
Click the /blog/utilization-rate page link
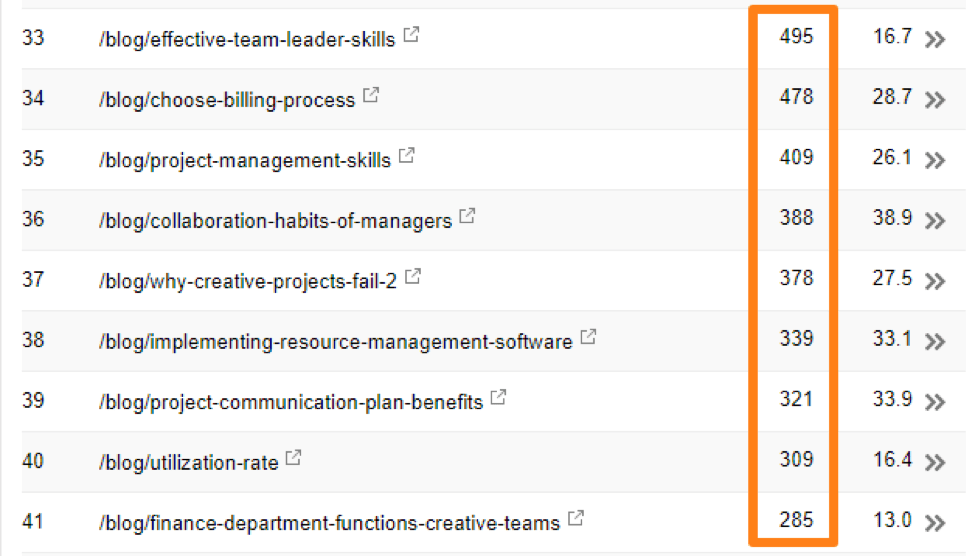(188, 463)
